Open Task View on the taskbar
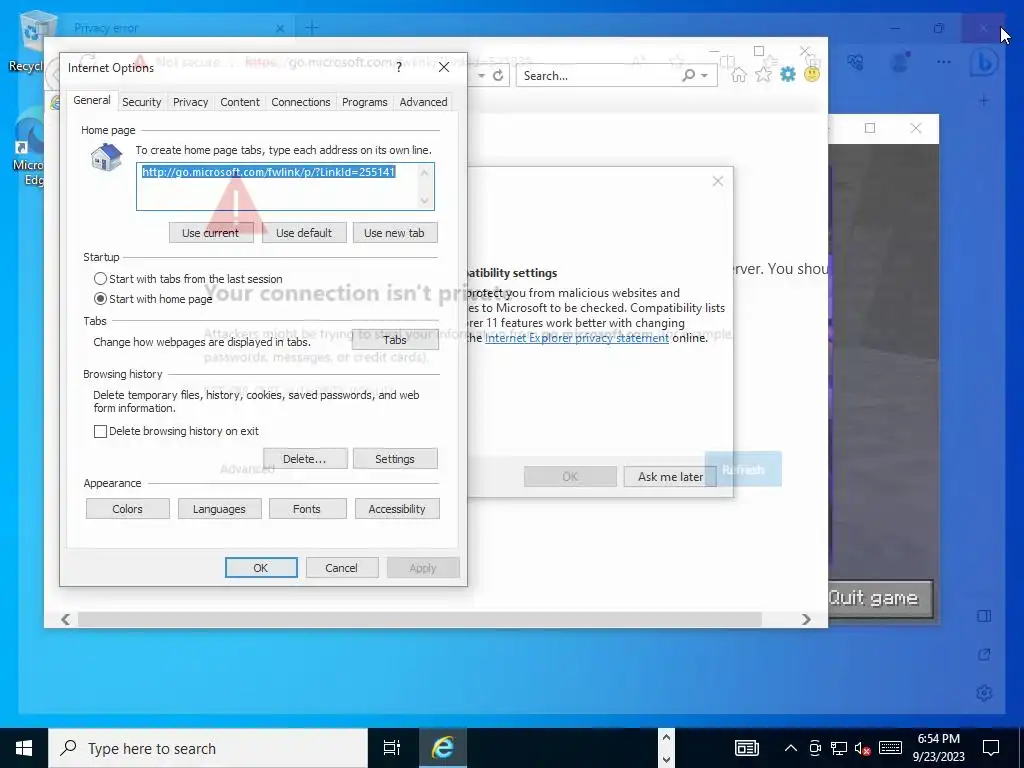Image resolution: width=1024 pixels, height=768 pixels. point(392,748)
